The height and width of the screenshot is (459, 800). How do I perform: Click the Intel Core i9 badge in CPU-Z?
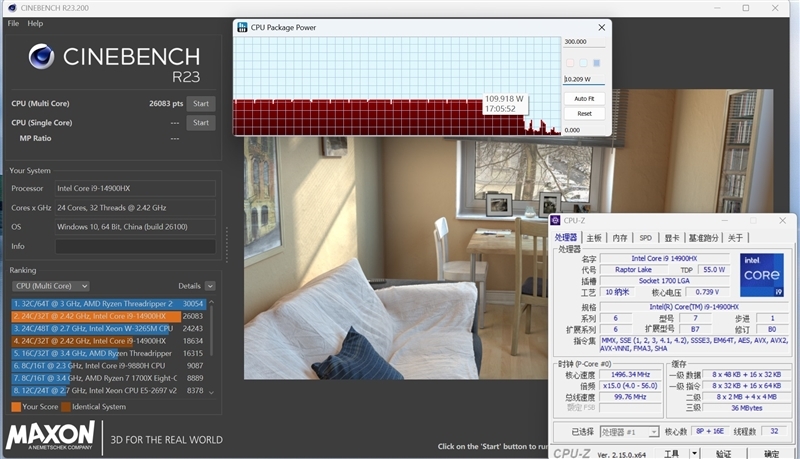pyautogui.click(x=762, y=275)
